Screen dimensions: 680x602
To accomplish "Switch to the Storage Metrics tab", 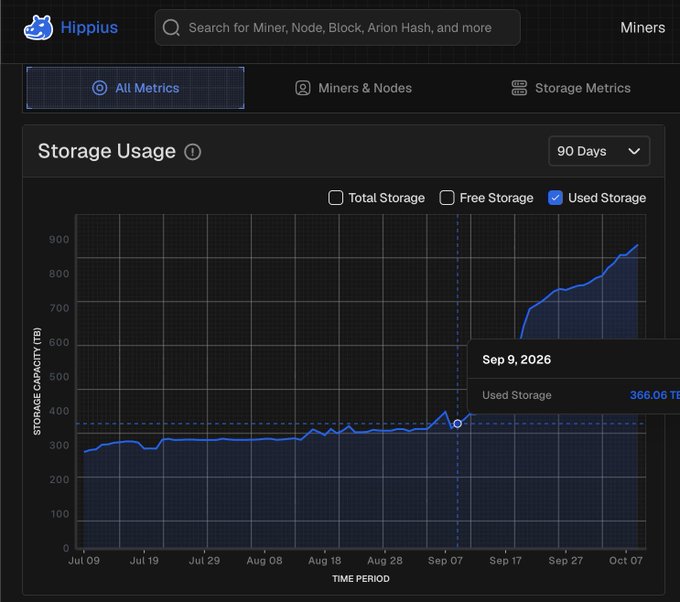I will click(x=571, y=88).
